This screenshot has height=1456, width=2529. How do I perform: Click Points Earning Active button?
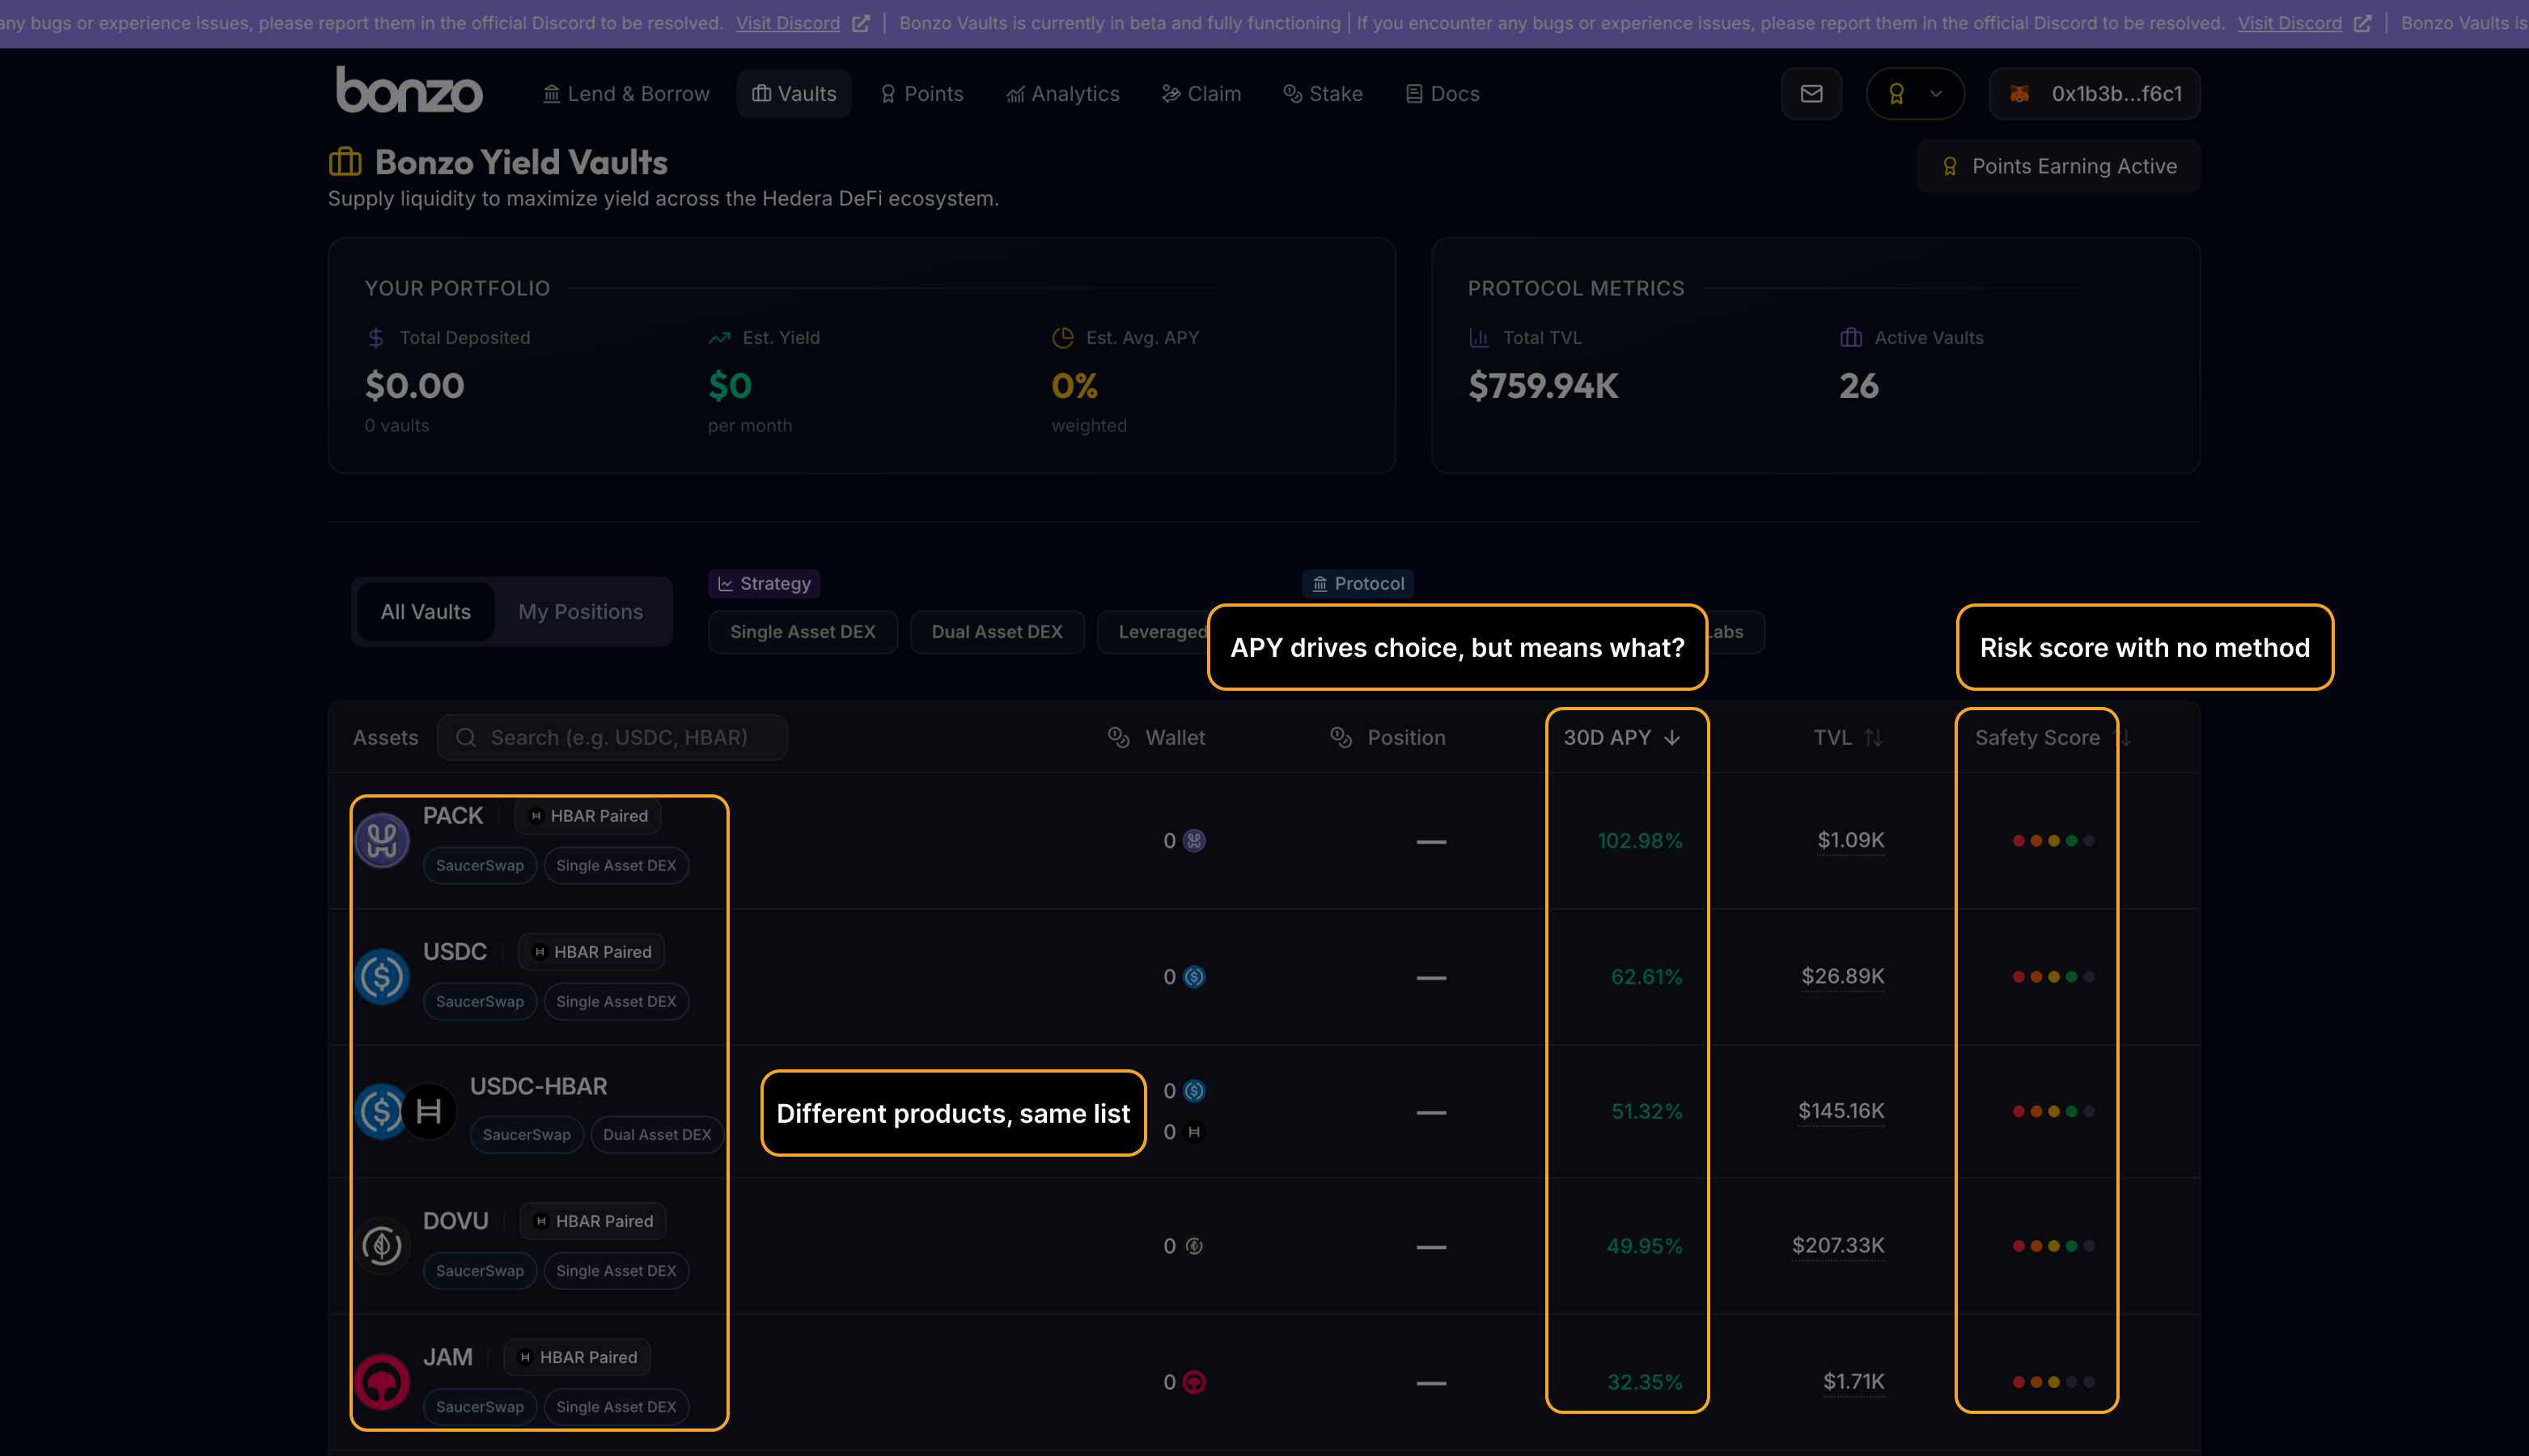point(2058,166)
